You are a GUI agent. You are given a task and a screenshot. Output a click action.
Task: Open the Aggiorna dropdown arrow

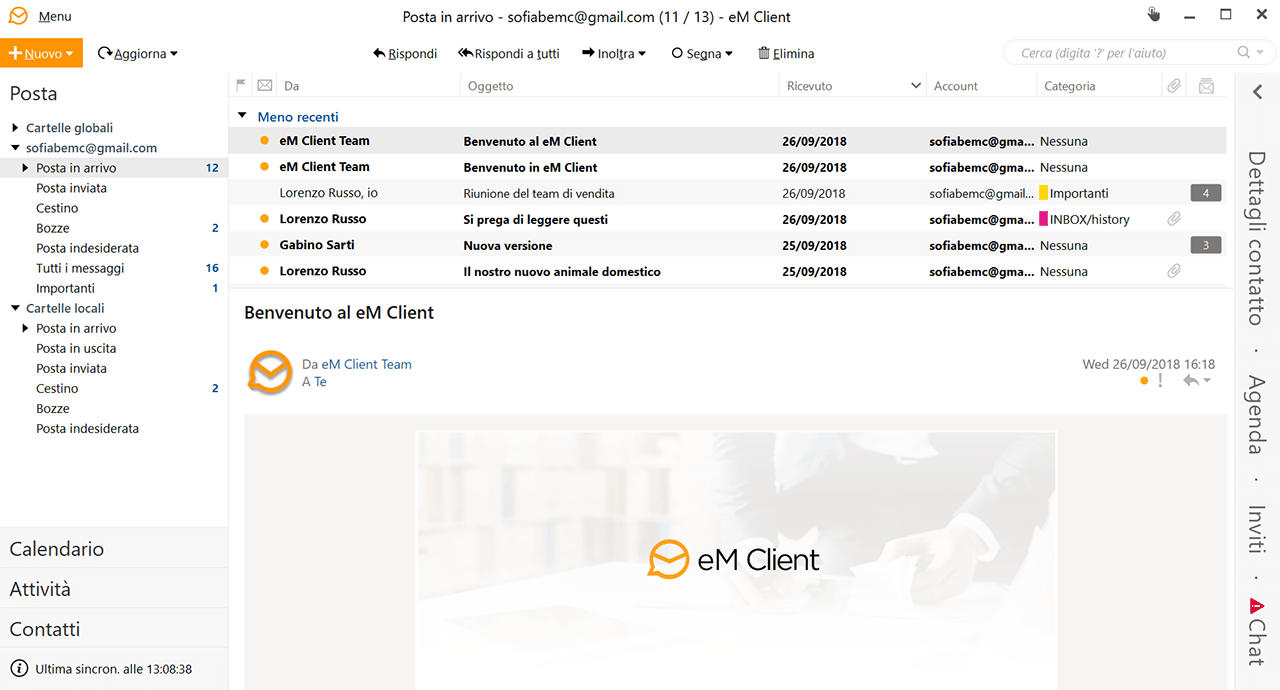174,54
